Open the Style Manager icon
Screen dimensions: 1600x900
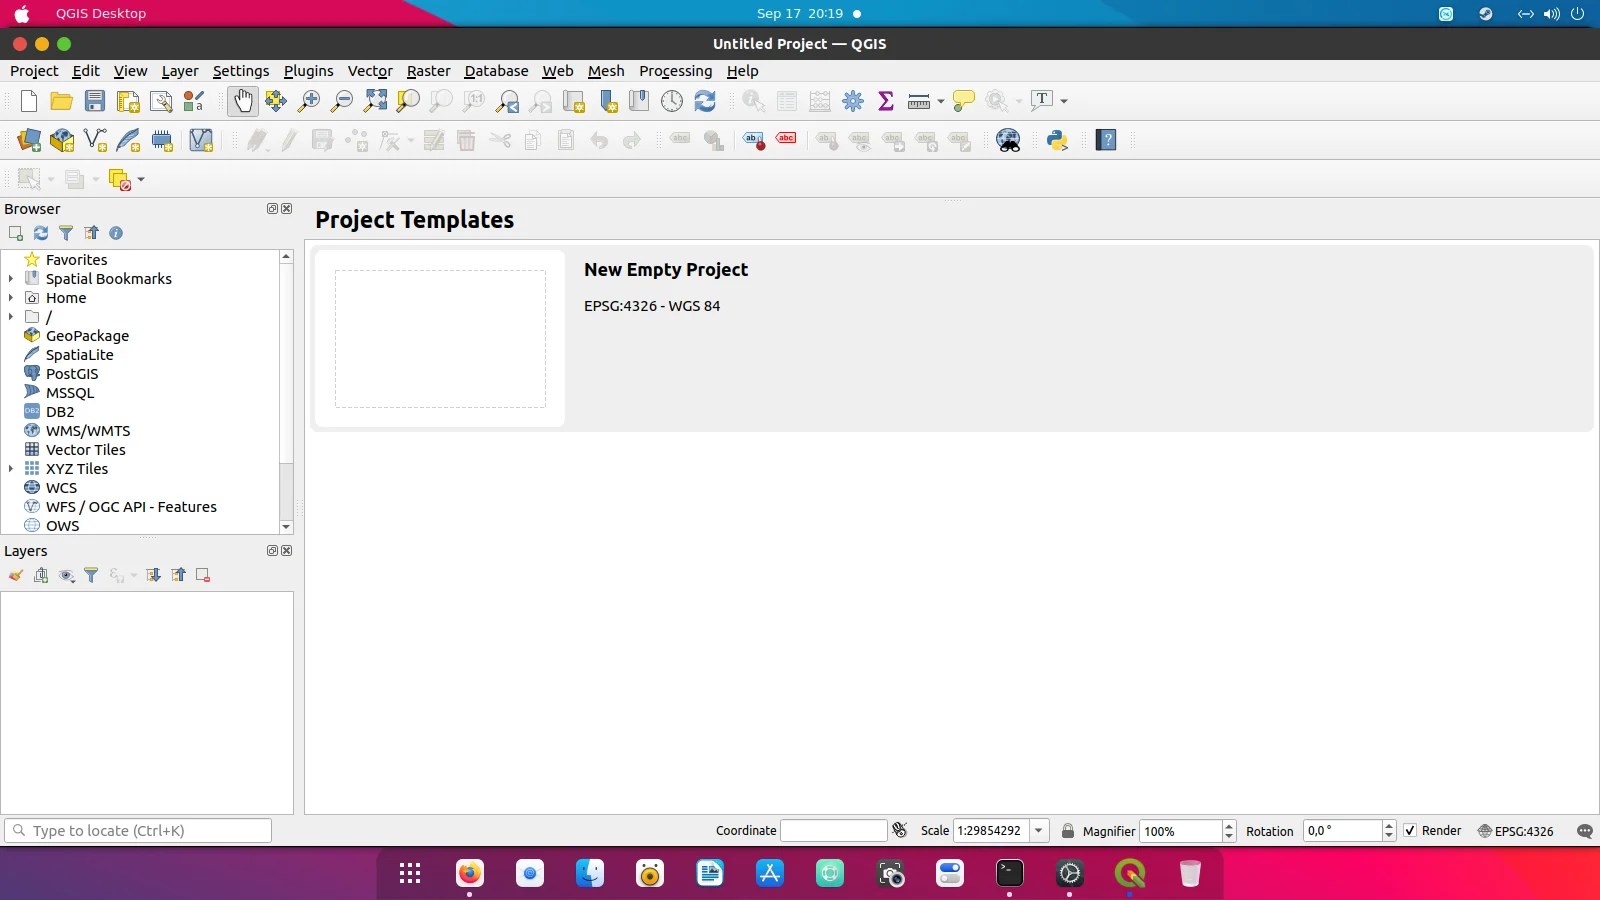pyautogui.click(x=194, y=101)
